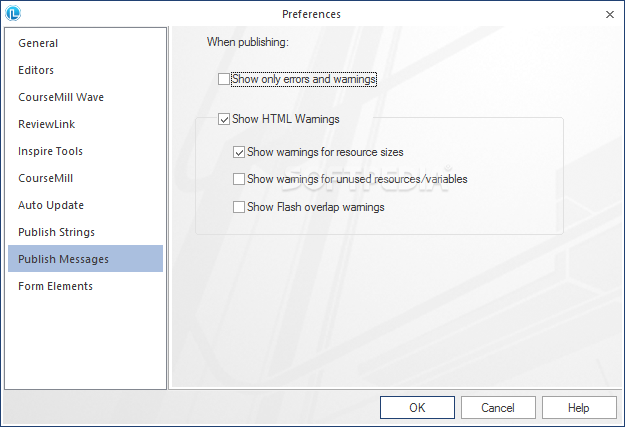Screen dimensions: 626x428
Task: Show Publish Strings settings
Action: 85,232
